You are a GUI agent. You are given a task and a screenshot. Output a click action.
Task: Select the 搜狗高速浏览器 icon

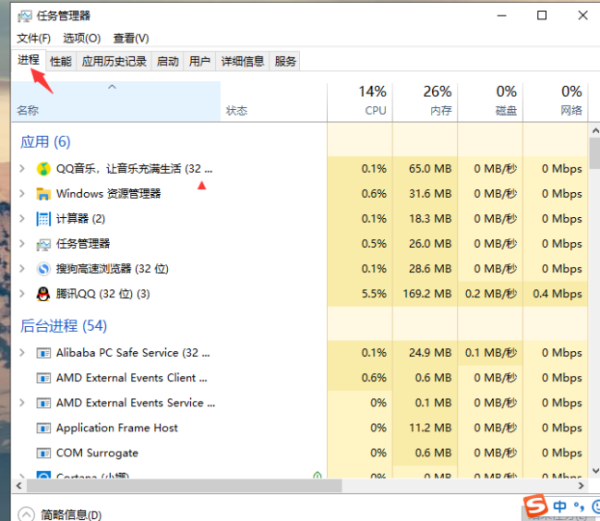(x=43, y=269)
